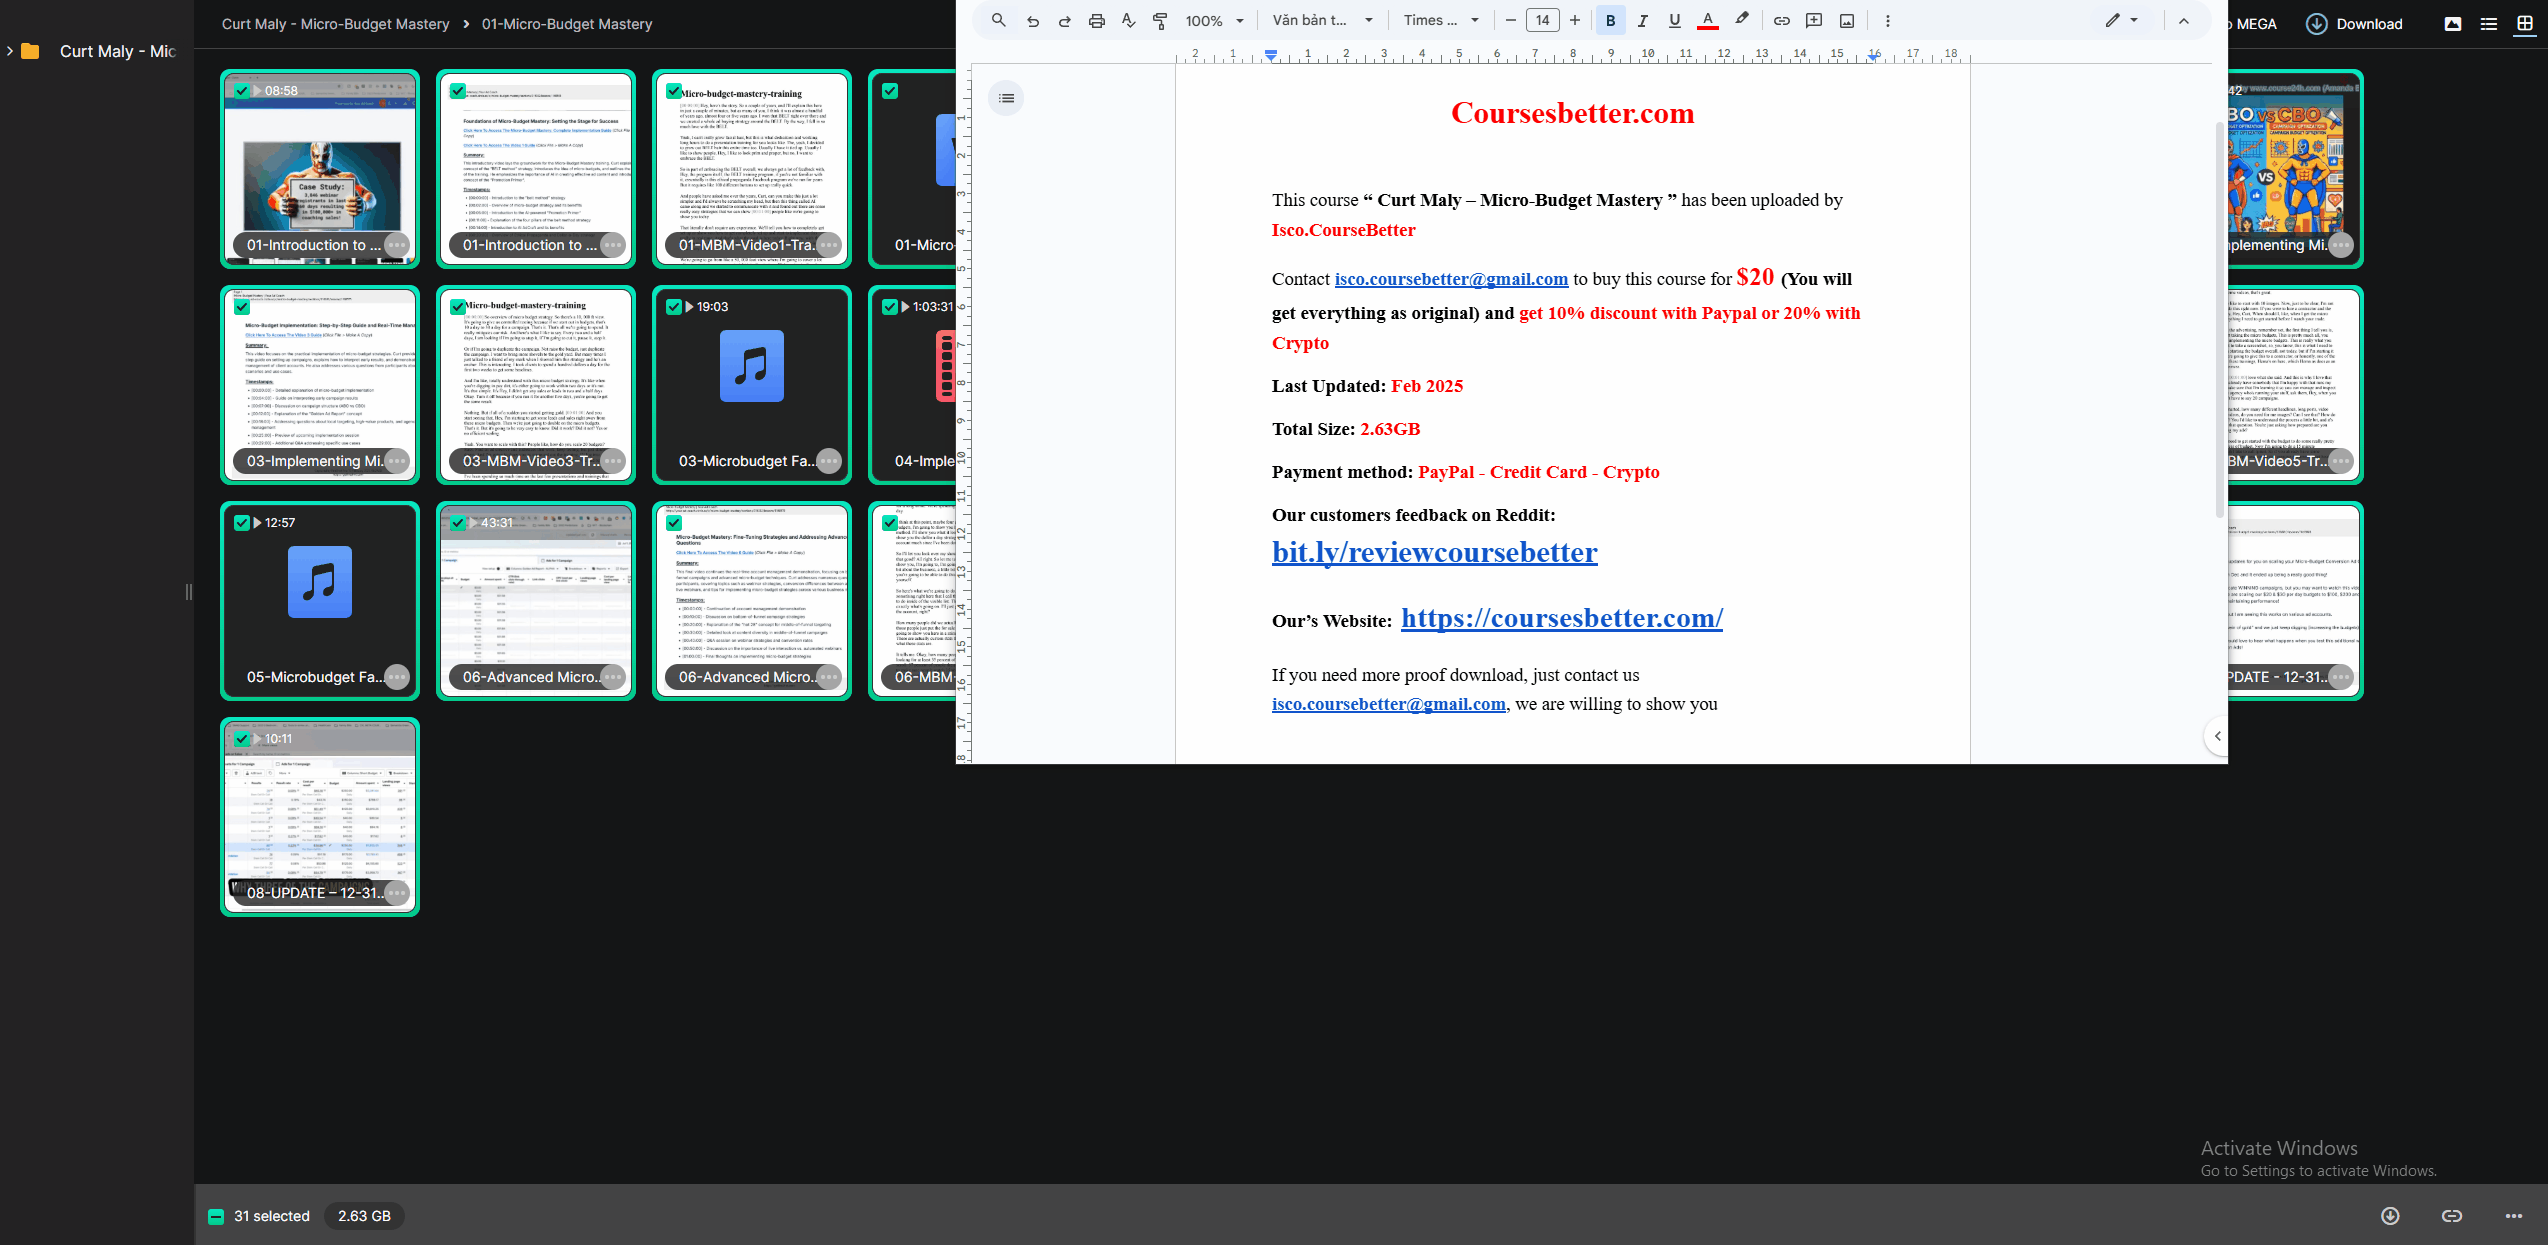Undo the last edit in document

[1033, 20]
